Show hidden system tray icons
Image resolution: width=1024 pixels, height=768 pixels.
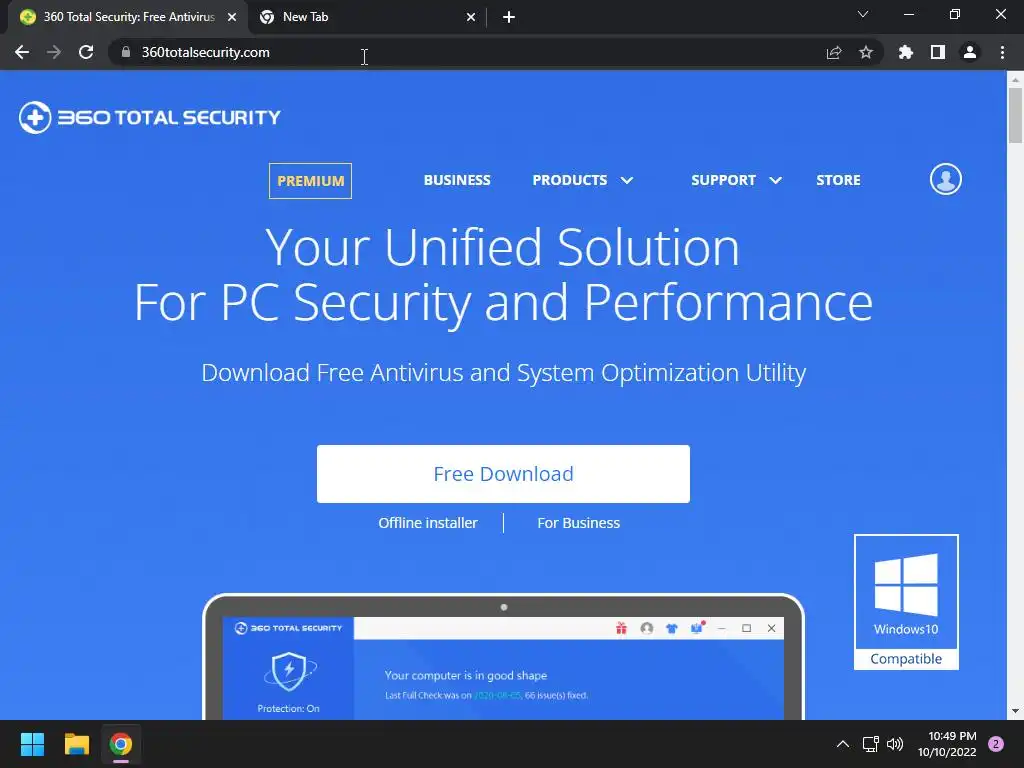(x=842, y=744)
